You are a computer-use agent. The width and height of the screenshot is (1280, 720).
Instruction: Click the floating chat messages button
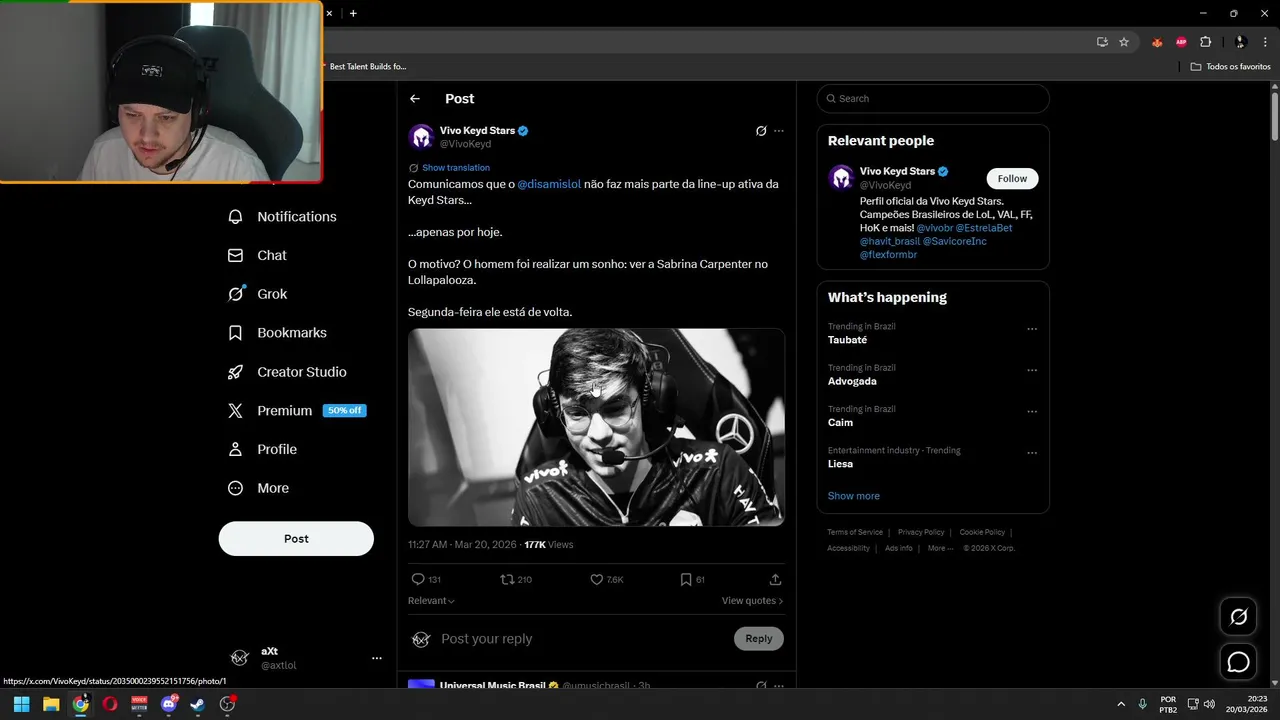coord(1239,662)
